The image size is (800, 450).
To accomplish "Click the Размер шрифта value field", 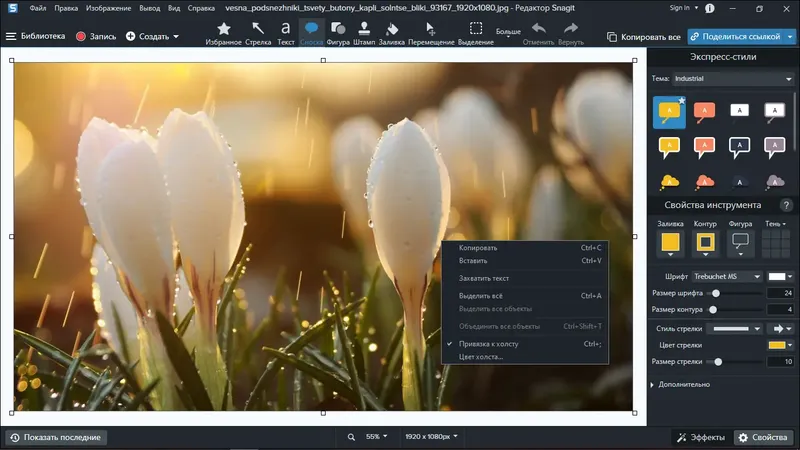I will (779, 293).
